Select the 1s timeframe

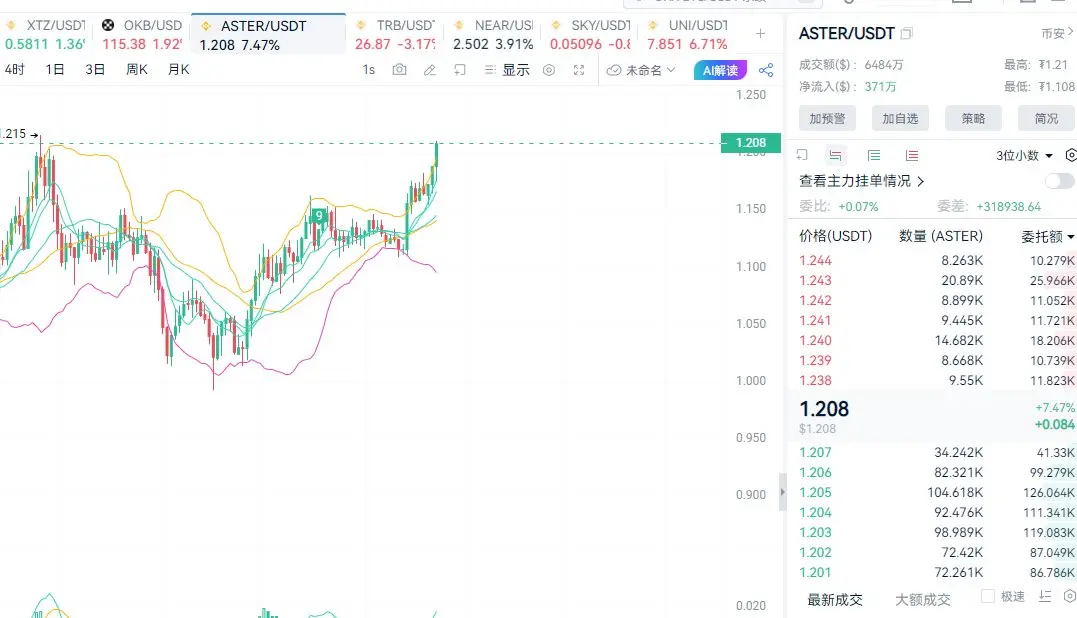pyautogui.click(x=369, y=69)
